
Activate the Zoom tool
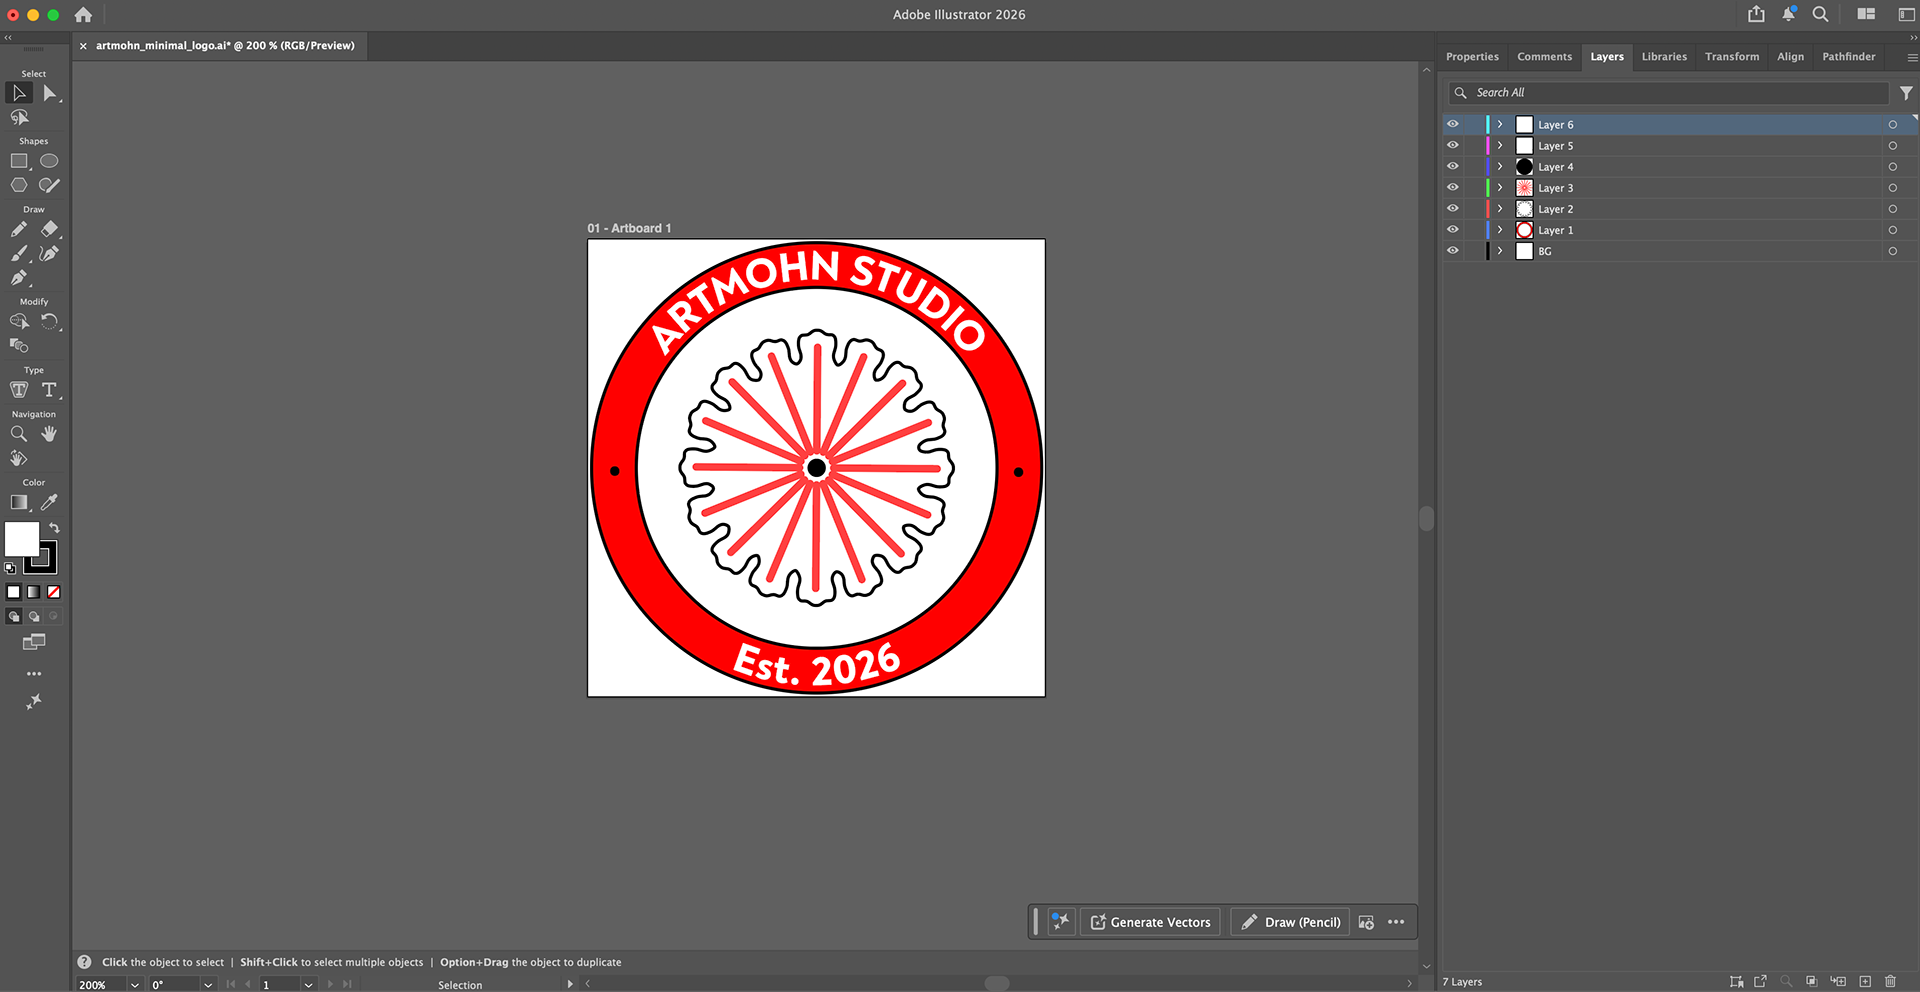[x=19, y=434]
